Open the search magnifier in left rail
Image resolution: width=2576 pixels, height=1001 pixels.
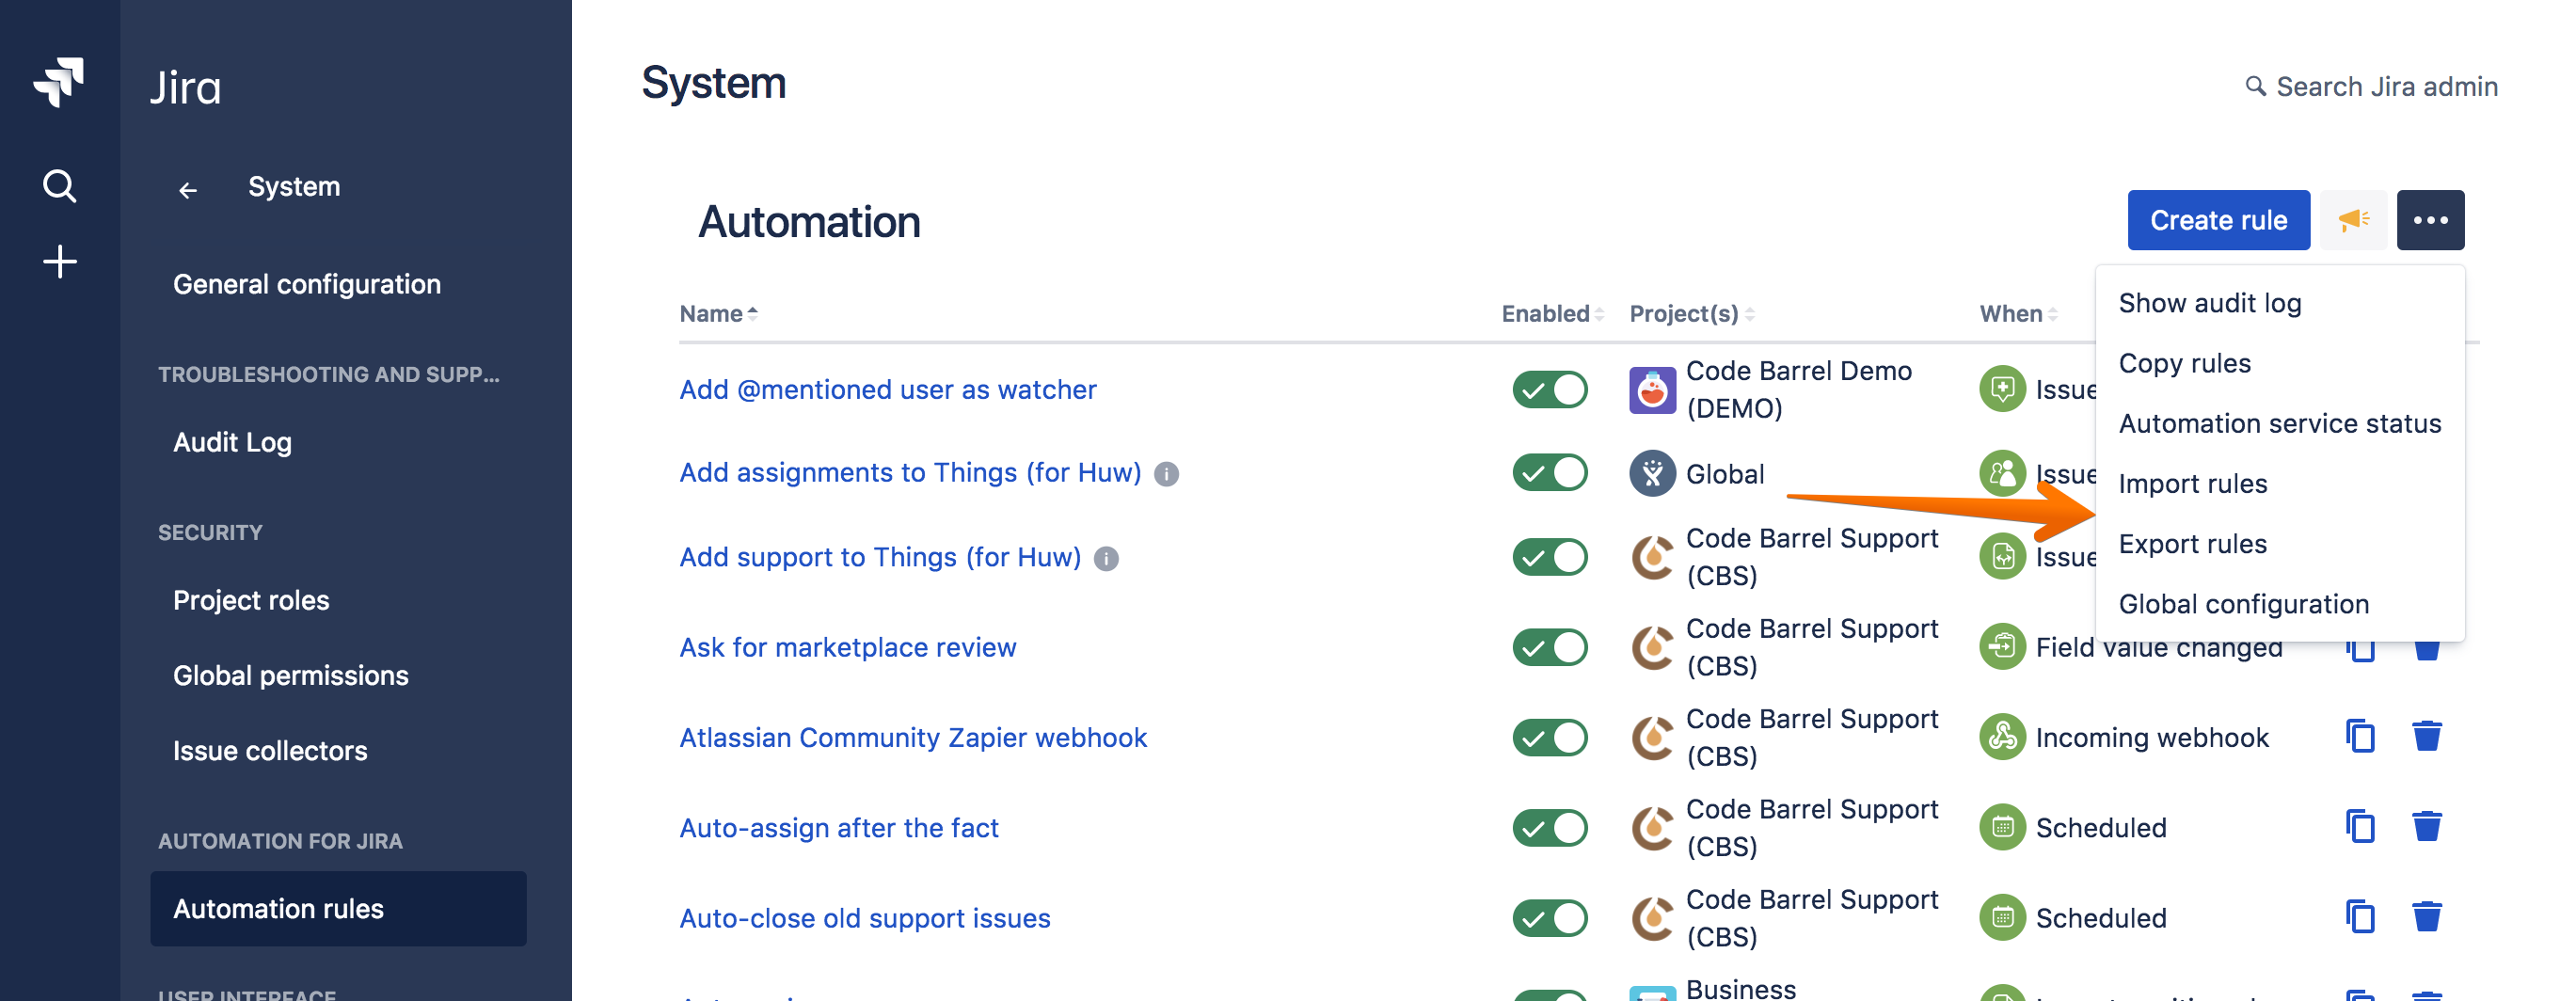coord(59,186)
